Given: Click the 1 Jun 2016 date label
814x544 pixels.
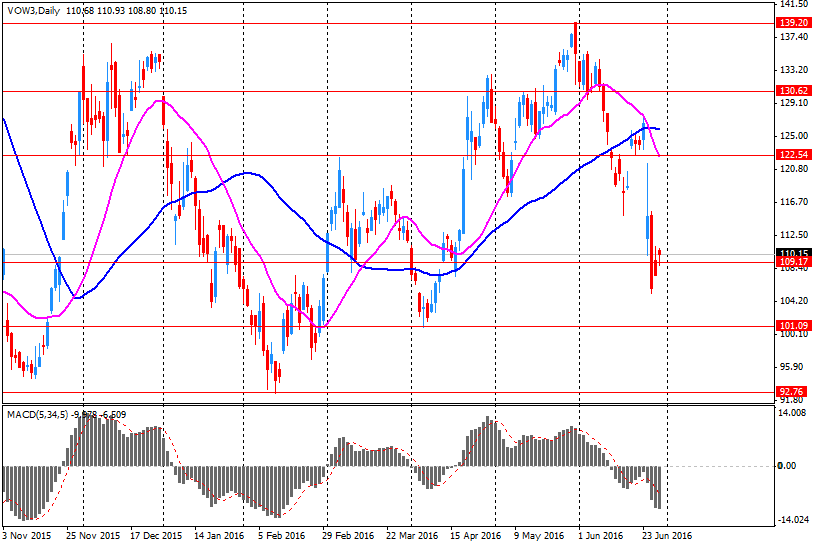Looking at the screenshot, I should (600, 535).
